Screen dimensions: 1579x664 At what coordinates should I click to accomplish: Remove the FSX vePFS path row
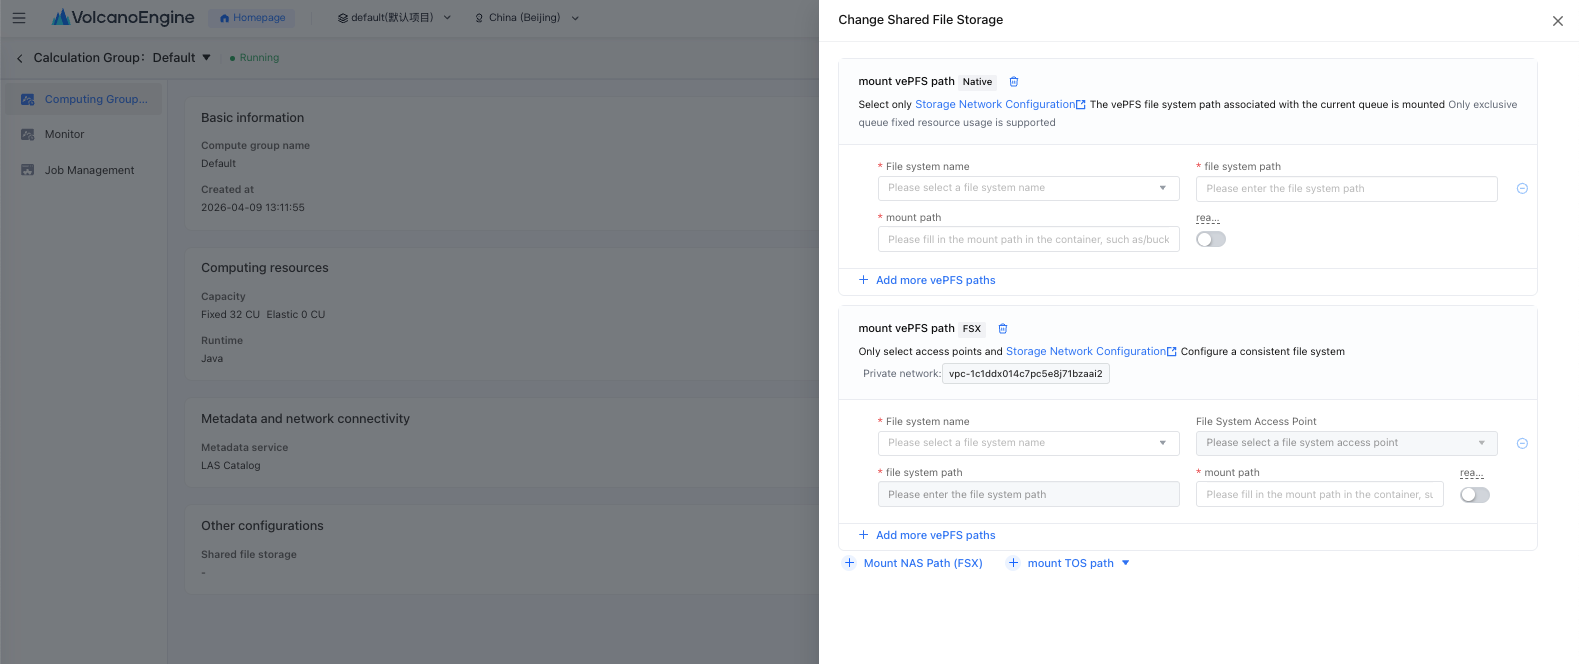pyautogui.click(x=1522, y=444)
